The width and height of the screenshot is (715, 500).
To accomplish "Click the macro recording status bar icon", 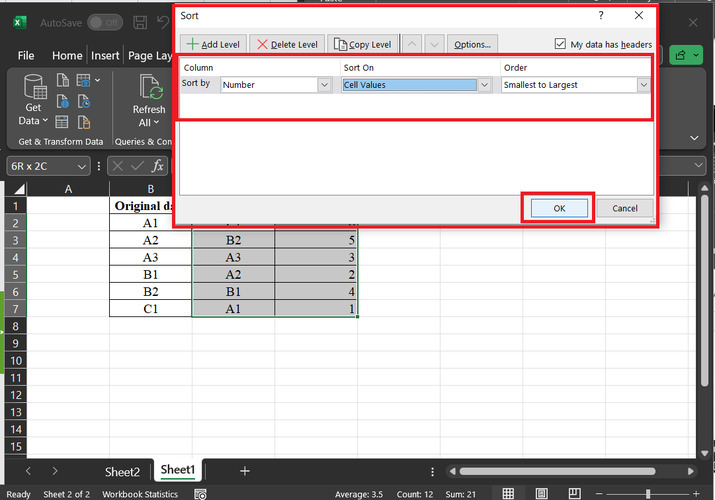I will (x=200, y=494).
